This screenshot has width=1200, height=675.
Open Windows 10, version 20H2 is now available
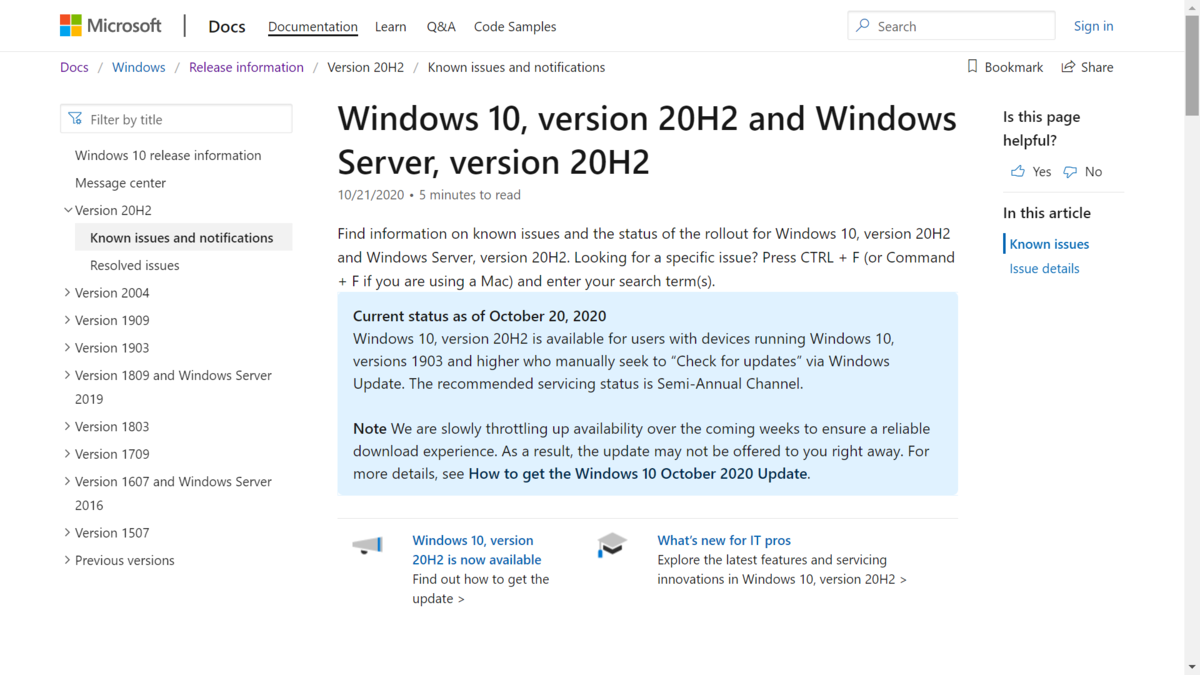pos(477,550)
